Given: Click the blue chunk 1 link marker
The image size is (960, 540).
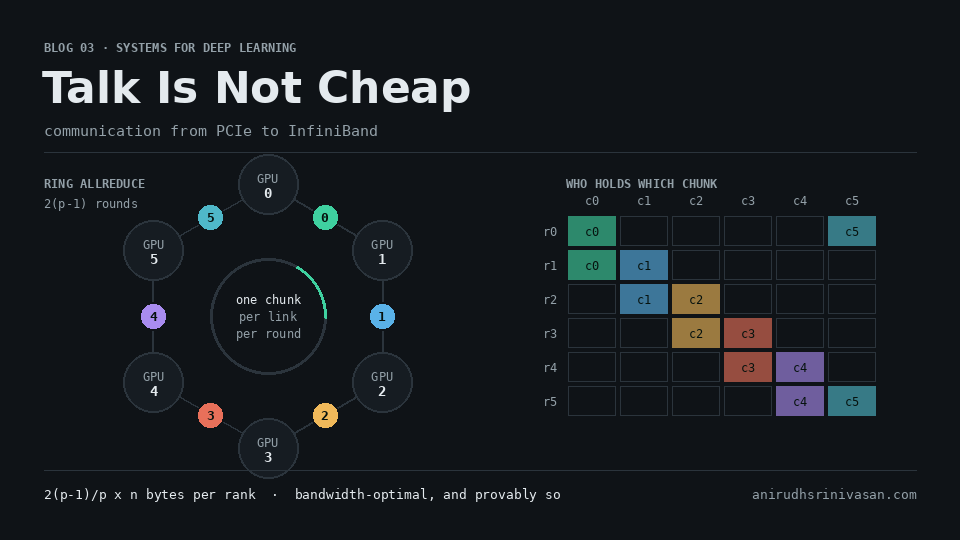Looking at the screenshot, I should pos(382,317).
